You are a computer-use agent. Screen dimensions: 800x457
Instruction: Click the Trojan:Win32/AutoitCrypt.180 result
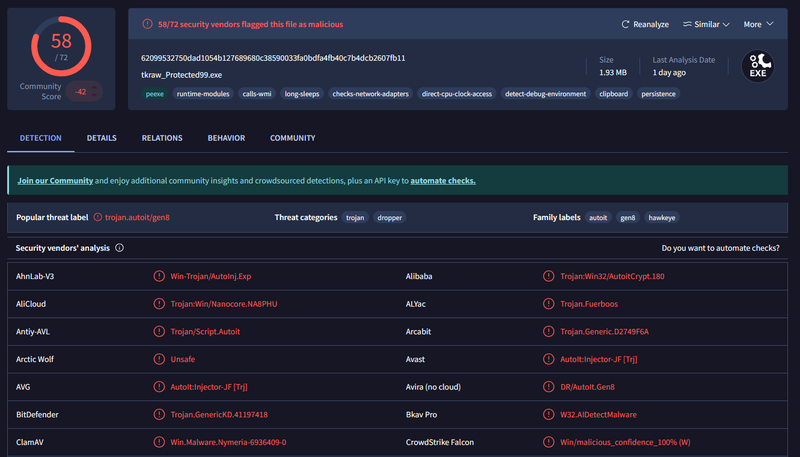point(612,276)
